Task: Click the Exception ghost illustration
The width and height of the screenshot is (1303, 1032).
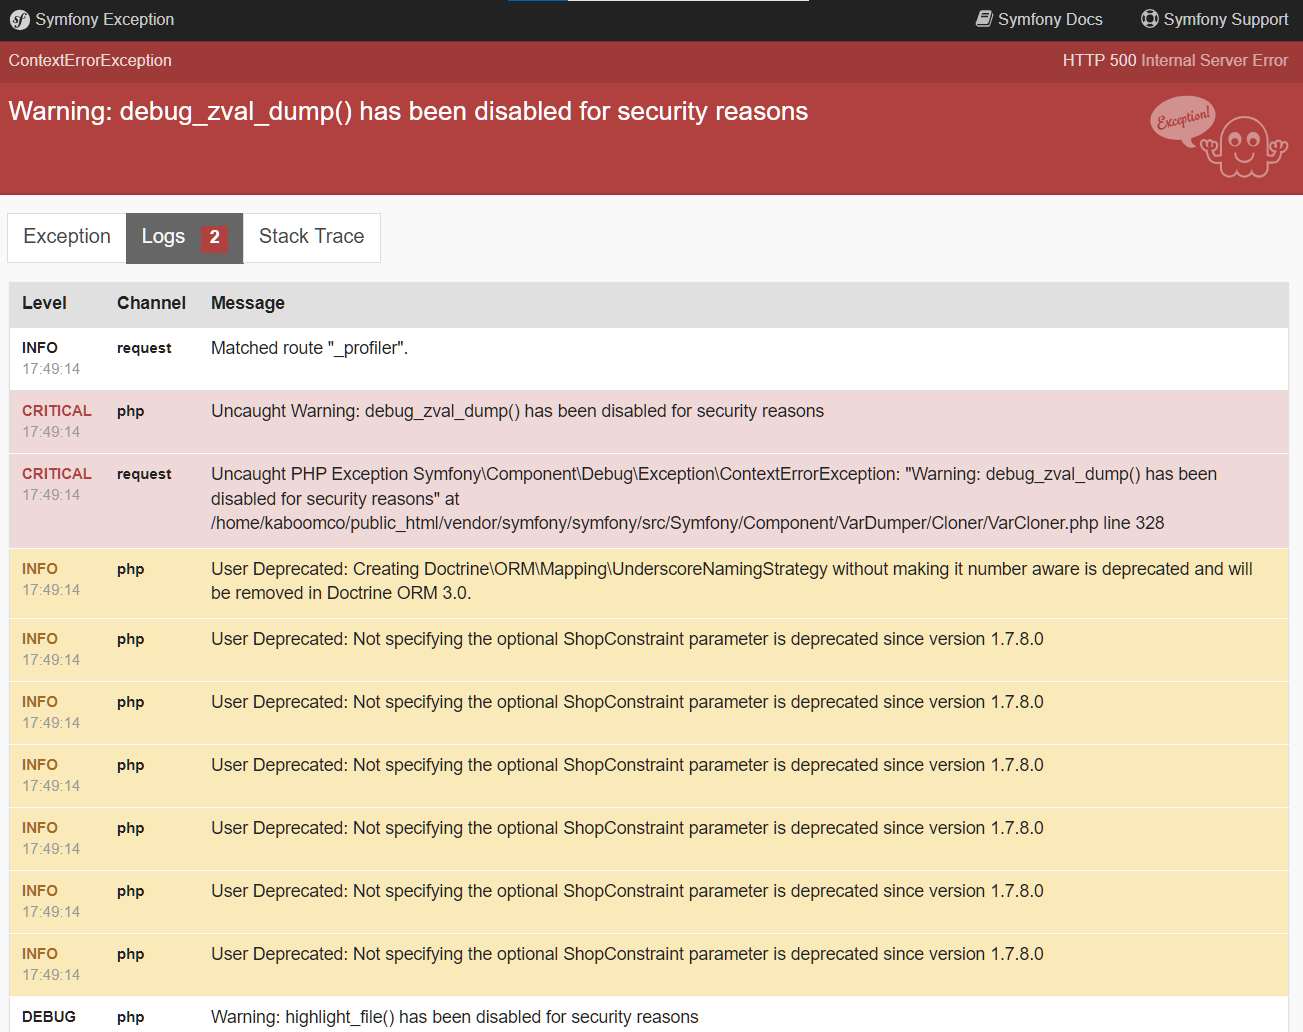Action: pos(1220,138)
